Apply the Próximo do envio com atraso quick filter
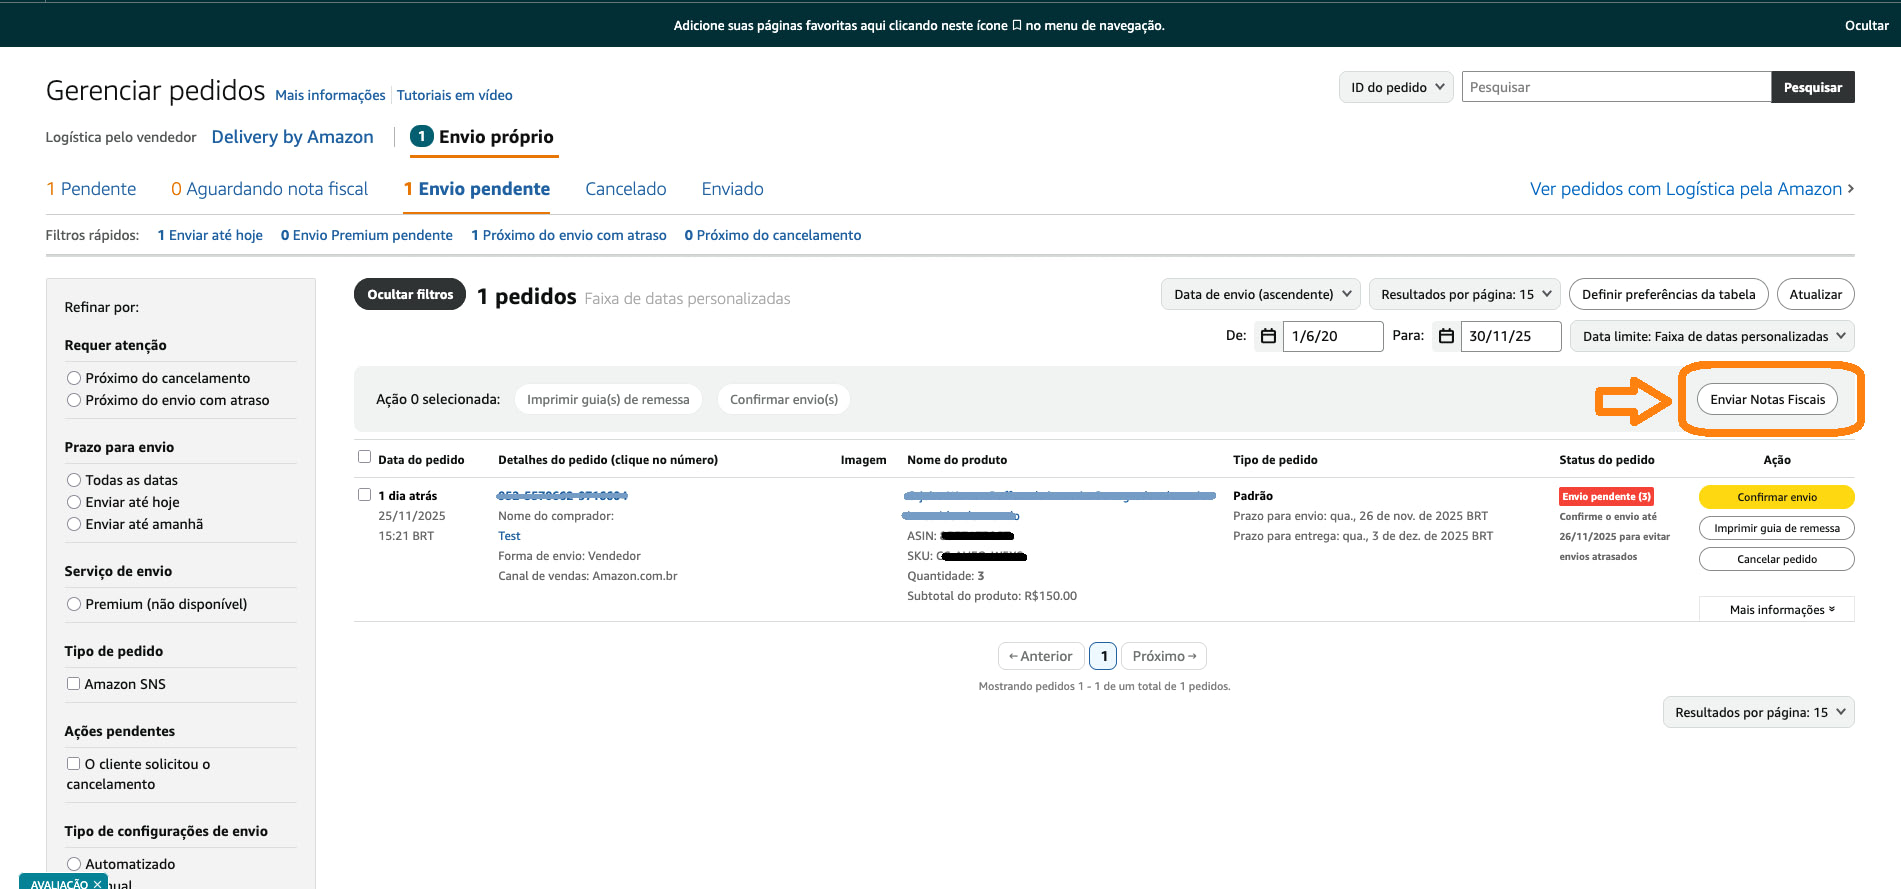 569,235
